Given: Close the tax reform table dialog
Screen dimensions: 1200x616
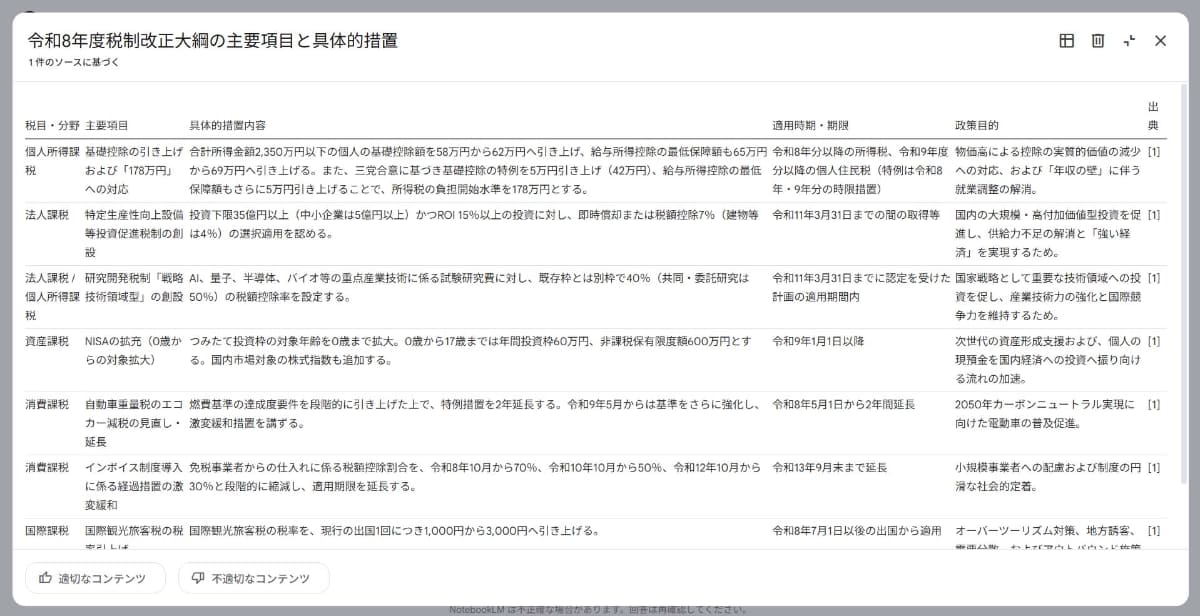Looking at the screenshot, I should 1160,41.
